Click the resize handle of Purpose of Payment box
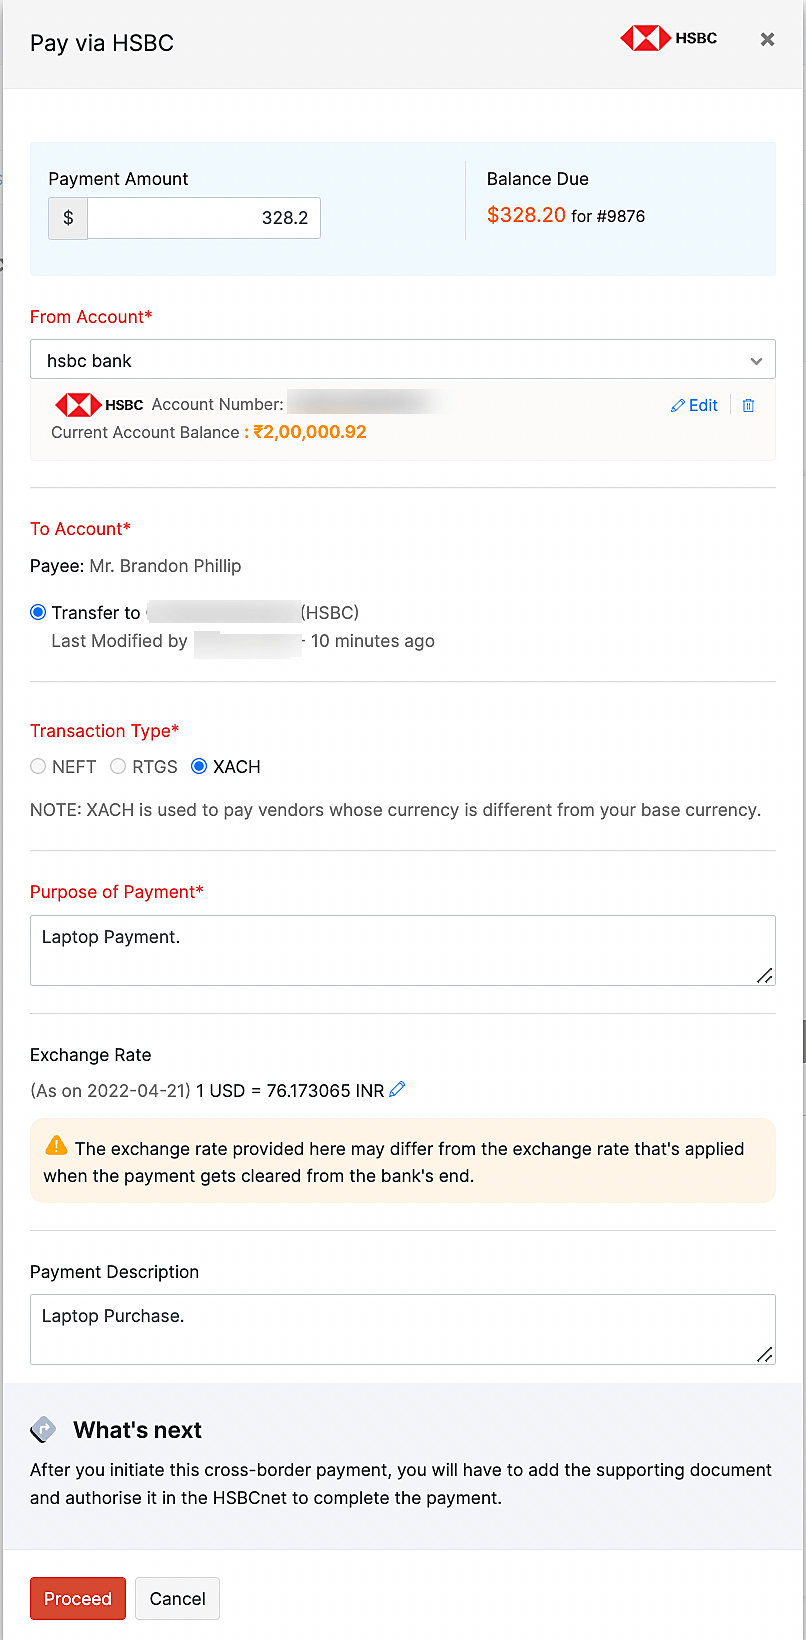806x1640 pixels. [765, 975]
